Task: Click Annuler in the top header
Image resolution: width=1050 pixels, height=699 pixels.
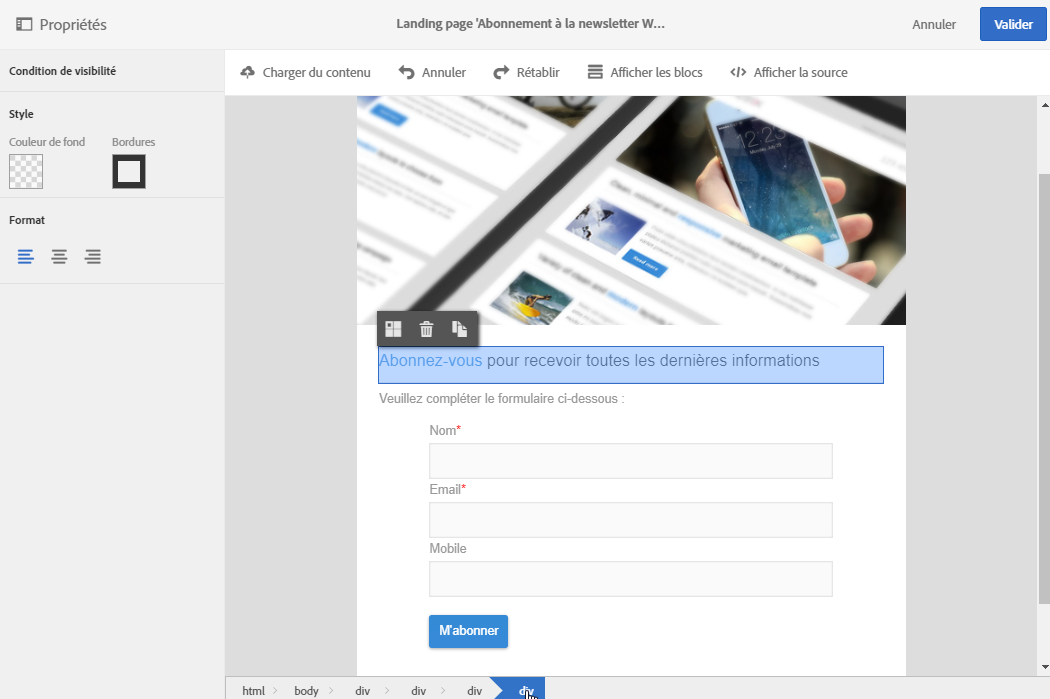Action: click(x=933, y=24)
